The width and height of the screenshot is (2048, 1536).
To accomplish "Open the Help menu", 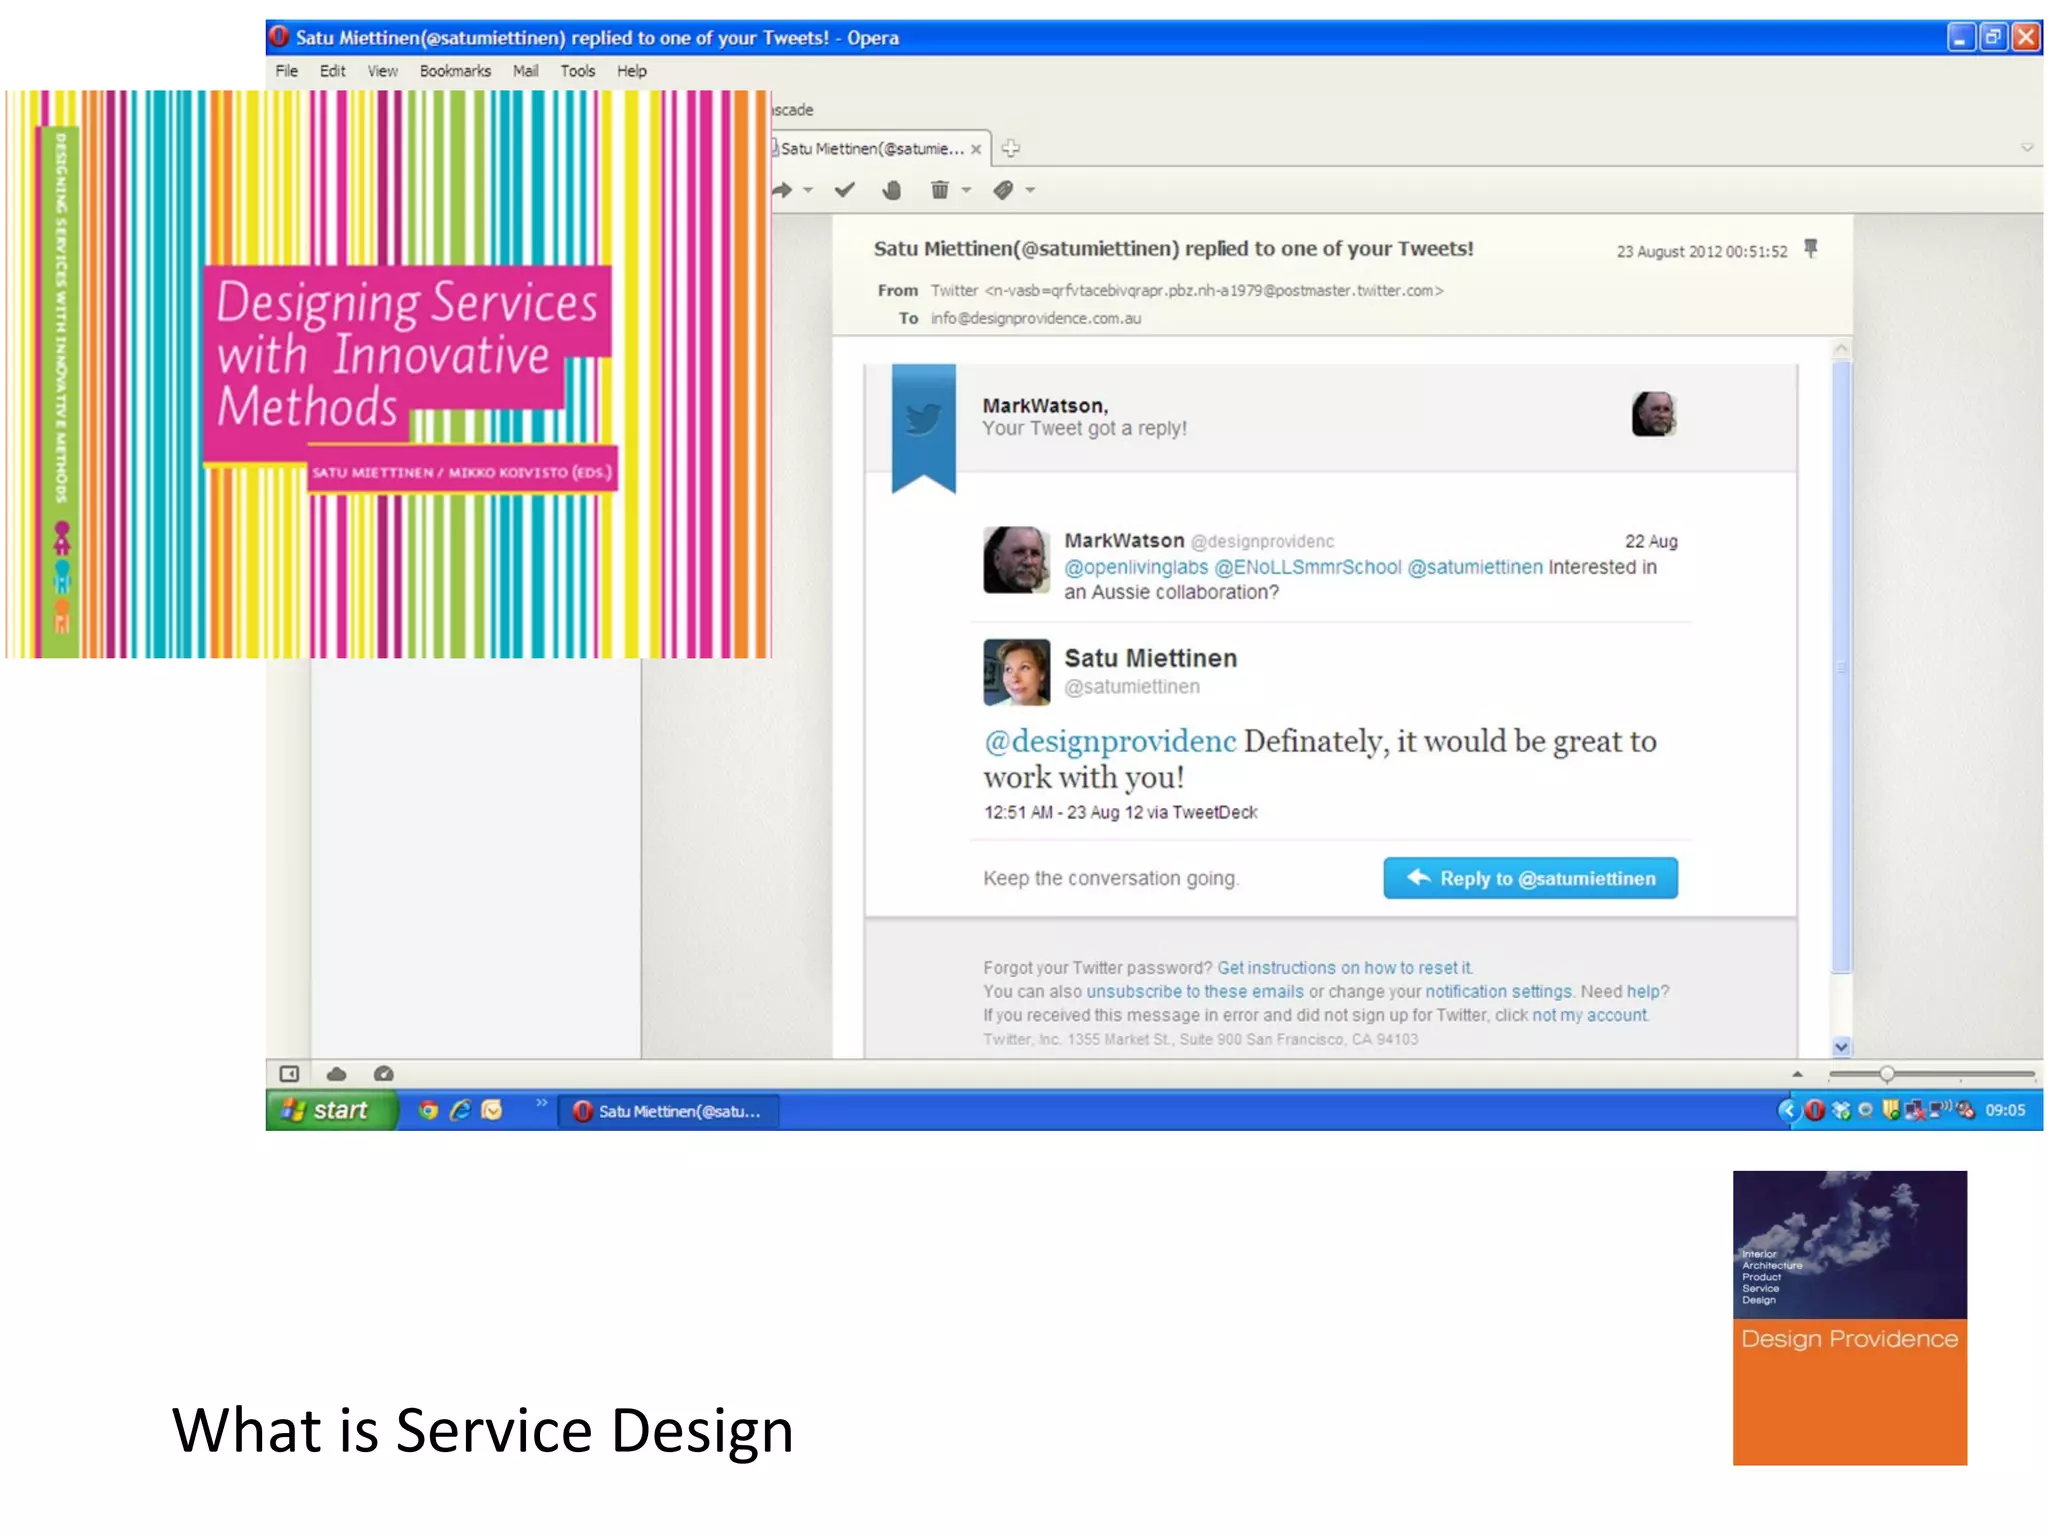I will tap(631, 71).
